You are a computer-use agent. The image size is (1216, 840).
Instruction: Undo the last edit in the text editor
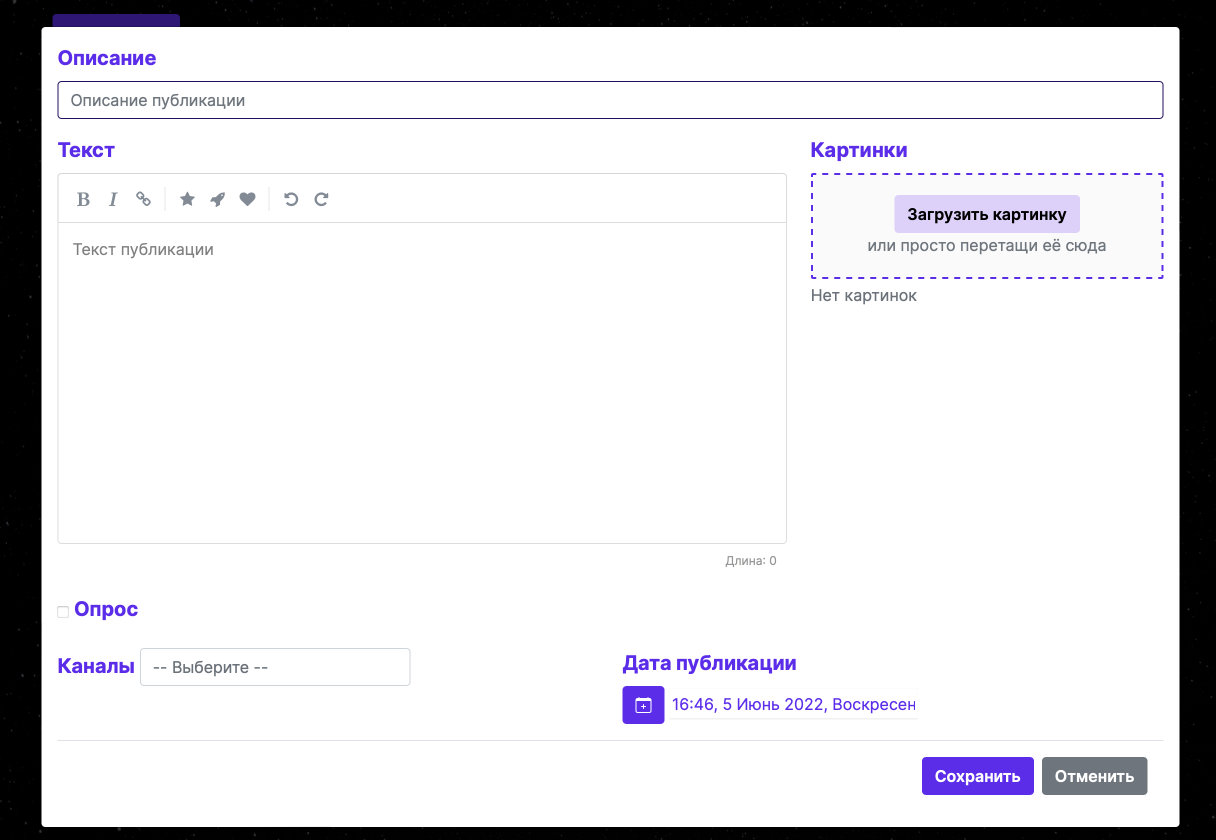[x=291, y=199]
